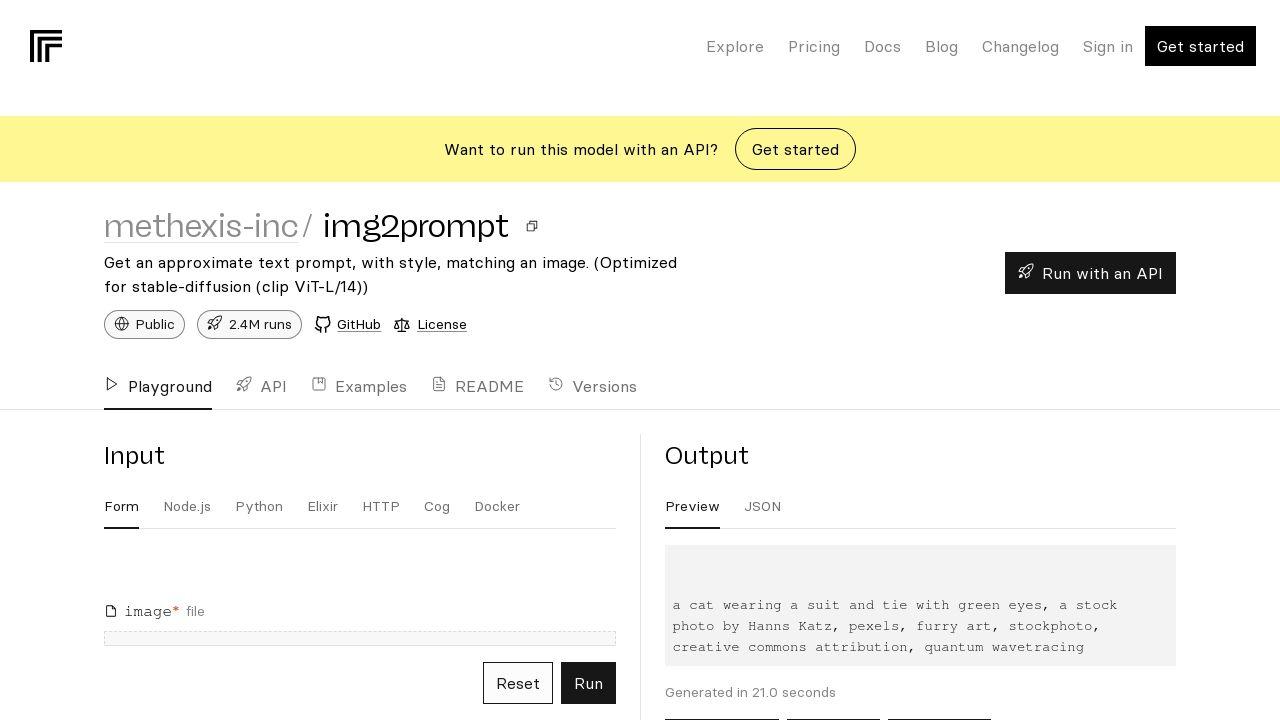Click the Public visibility badge
1280x720 pixels.
tap(144, 324)
